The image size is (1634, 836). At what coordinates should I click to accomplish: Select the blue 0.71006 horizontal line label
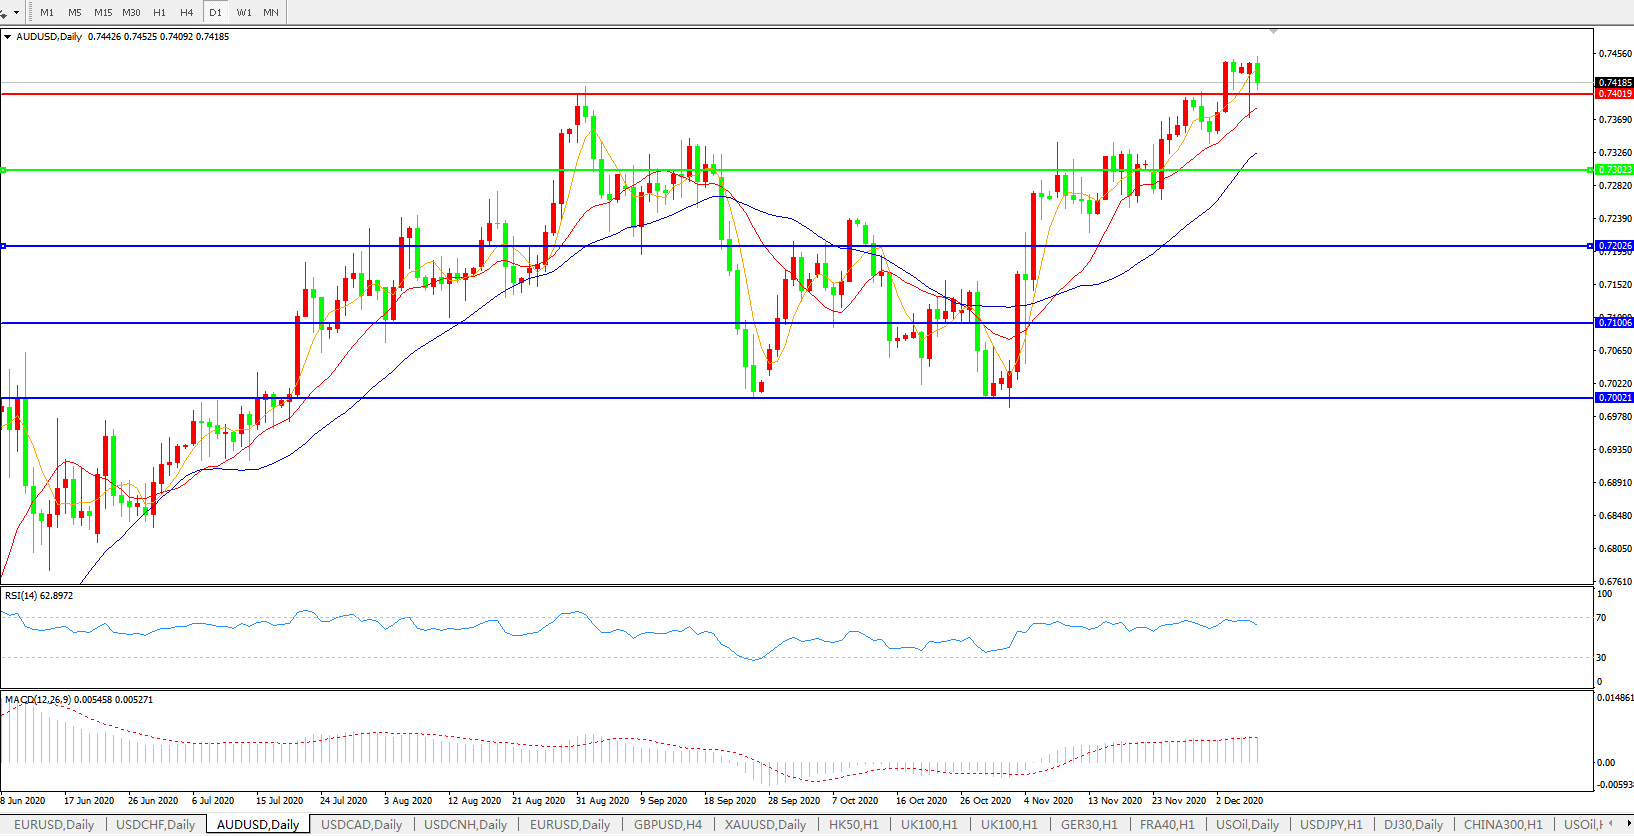pos(1614,323)
